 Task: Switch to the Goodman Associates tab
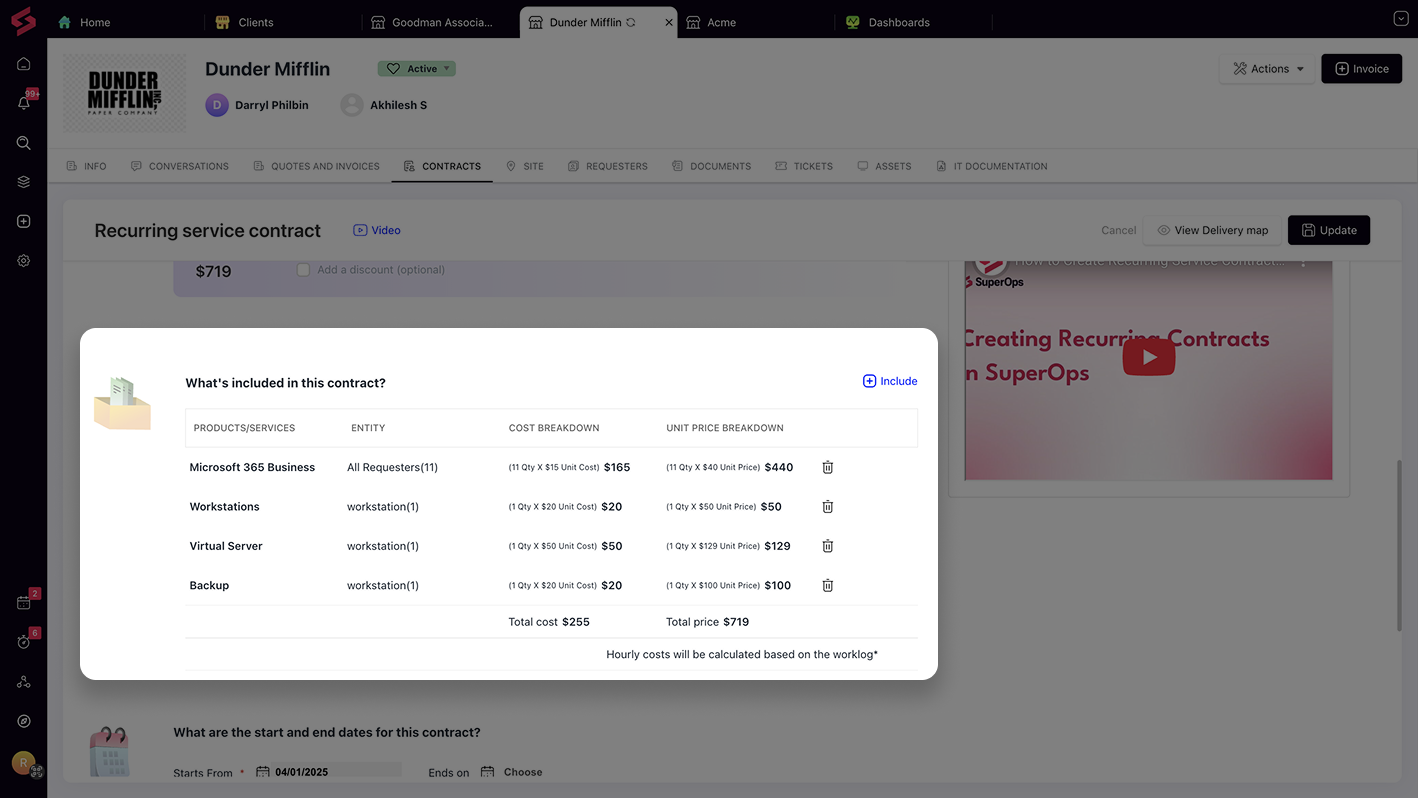pyautogui.click(x=432, y=22)
